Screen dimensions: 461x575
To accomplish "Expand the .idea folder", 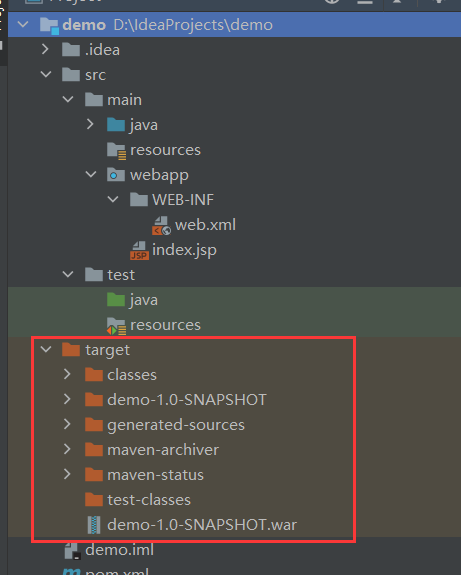I will tap(45, 49).
